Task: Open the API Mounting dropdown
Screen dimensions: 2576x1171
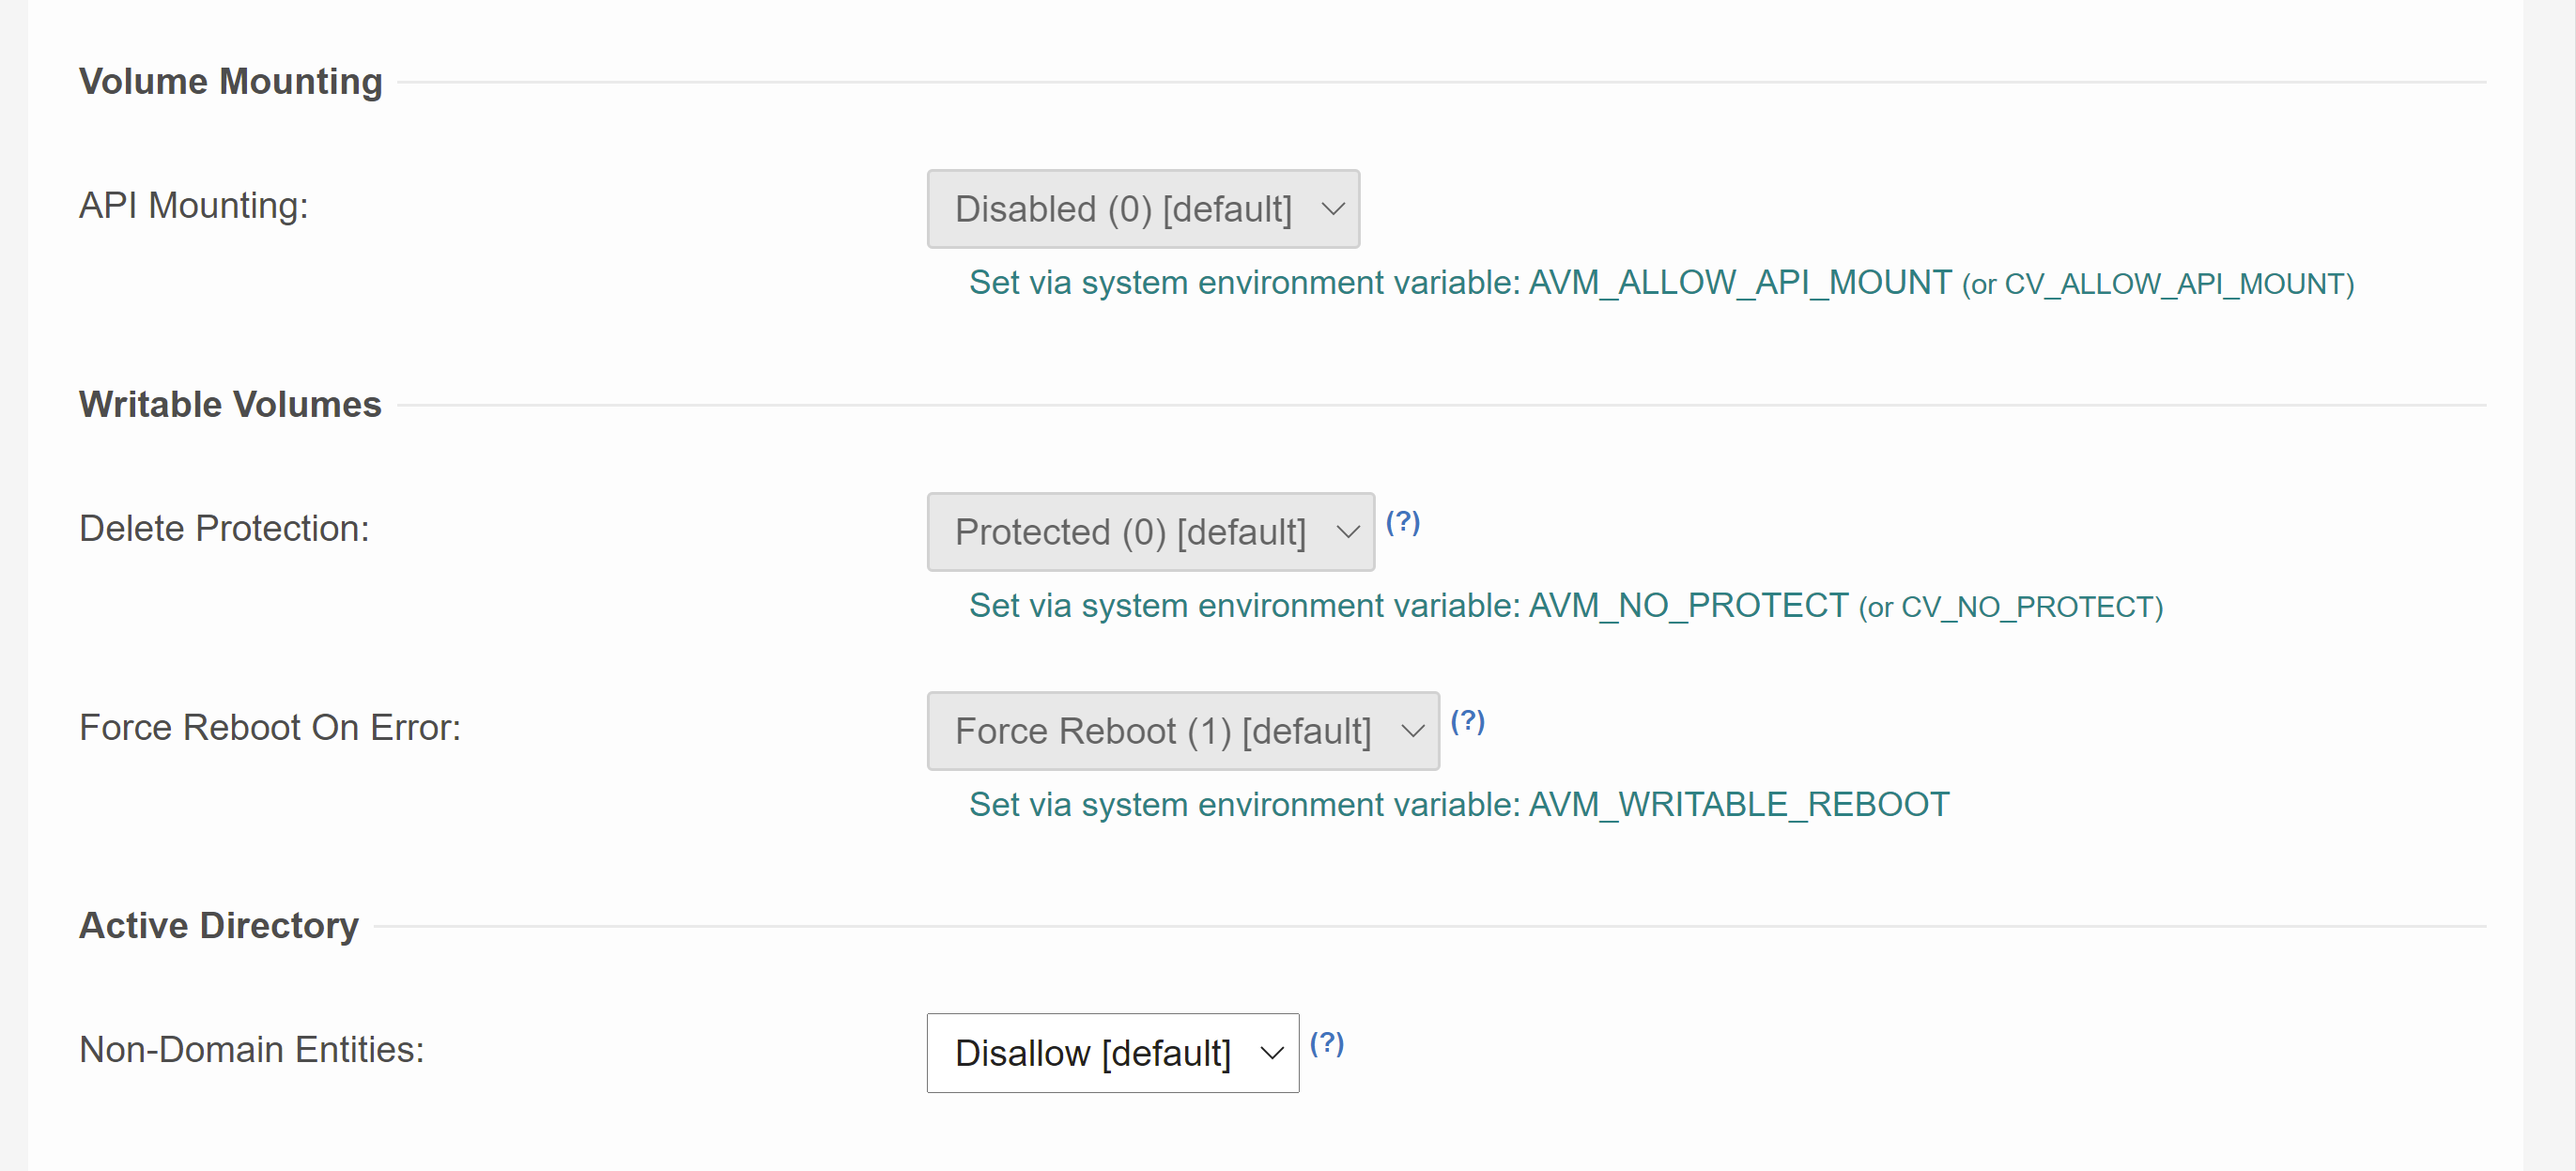Action: 1142,208
